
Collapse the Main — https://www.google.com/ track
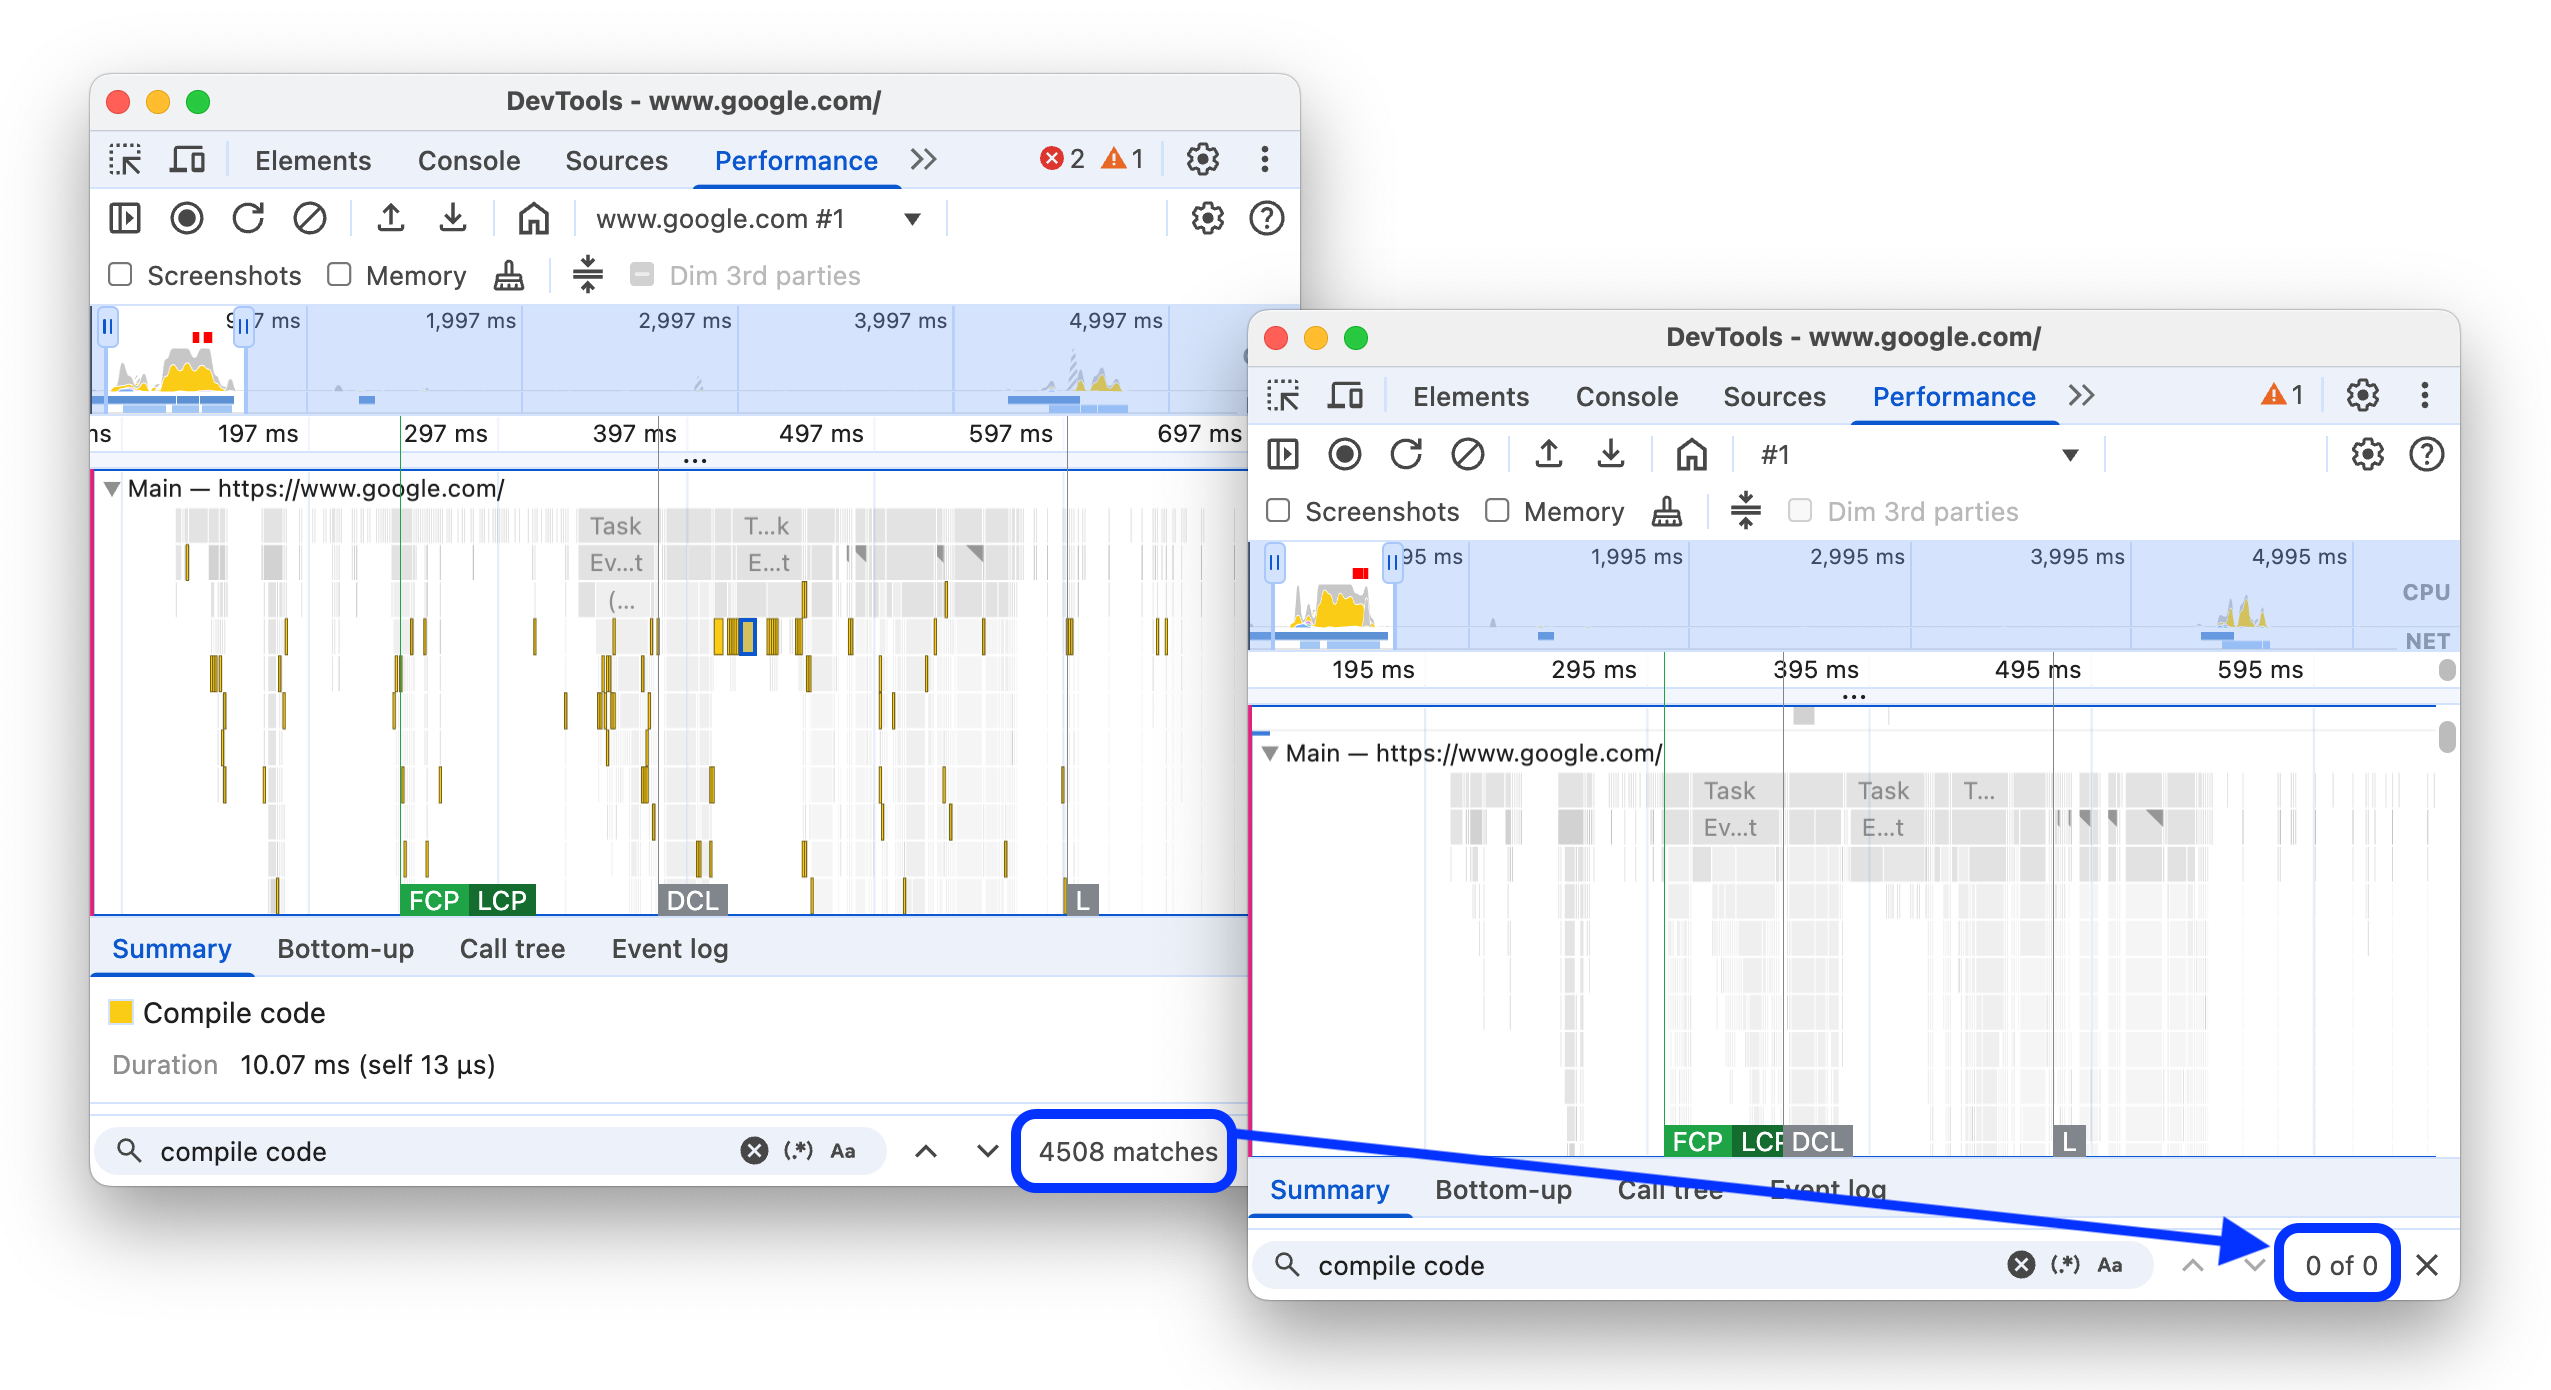[113, 489]
